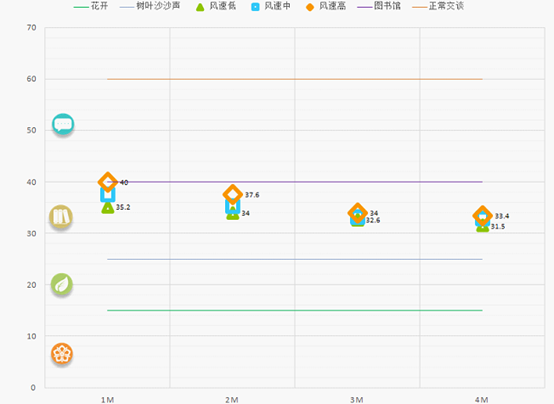Image resolution: width=554 pixels, height=404 pixels.
Task: Click the library books icon
Action: click(61, 217)
